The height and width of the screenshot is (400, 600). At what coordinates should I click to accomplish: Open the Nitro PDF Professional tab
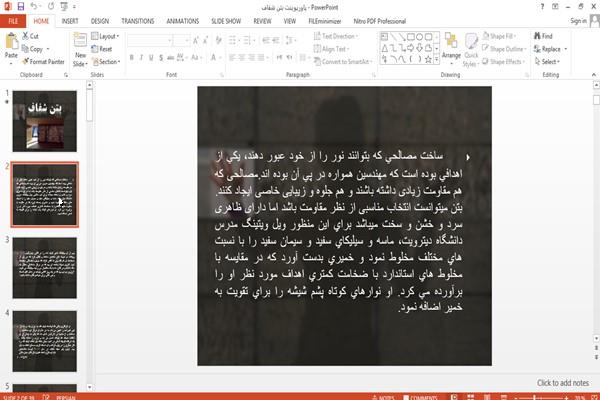pyautogui.click(x=379, y=21)
